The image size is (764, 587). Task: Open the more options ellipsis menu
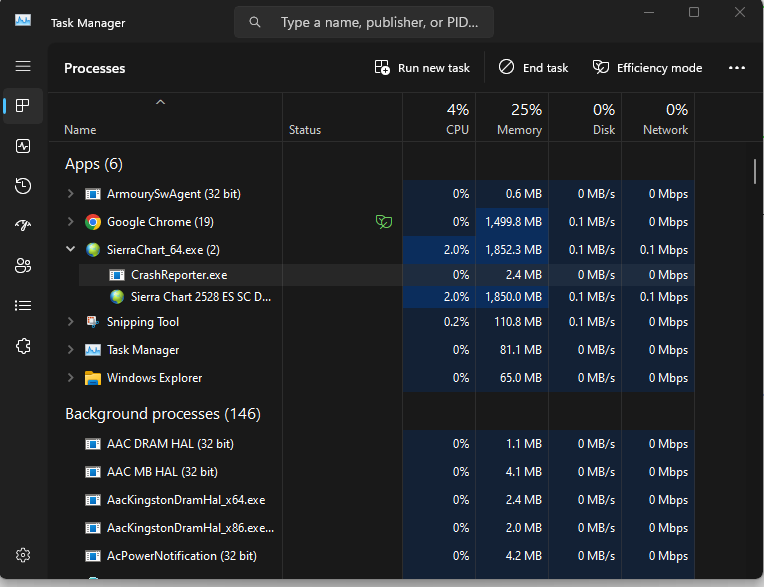737,68
